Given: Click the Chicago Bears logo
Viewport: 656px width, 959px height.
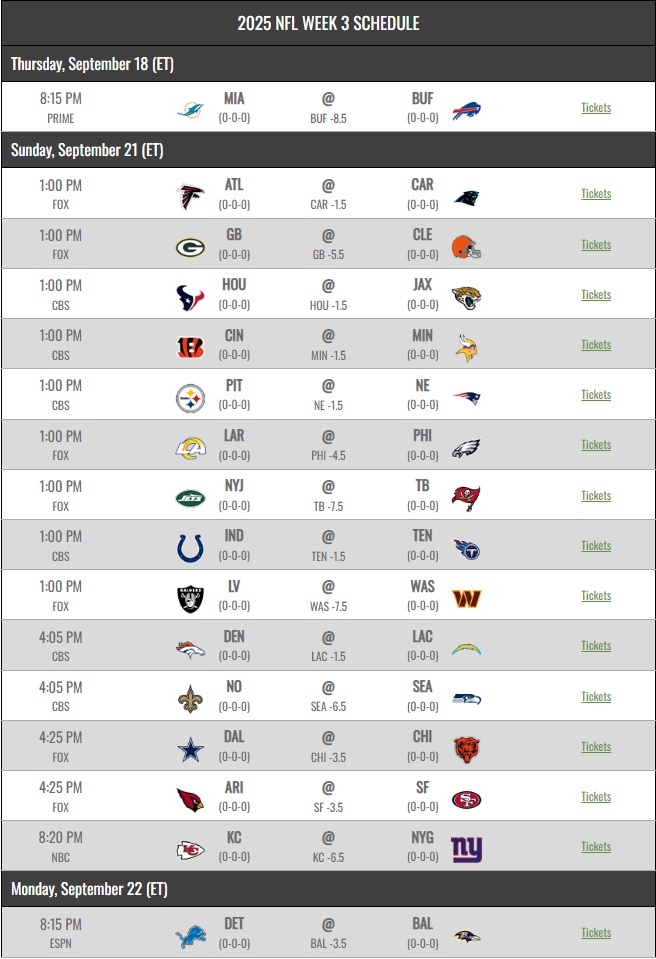Looking at the screenshot, I should coord(466,749).
